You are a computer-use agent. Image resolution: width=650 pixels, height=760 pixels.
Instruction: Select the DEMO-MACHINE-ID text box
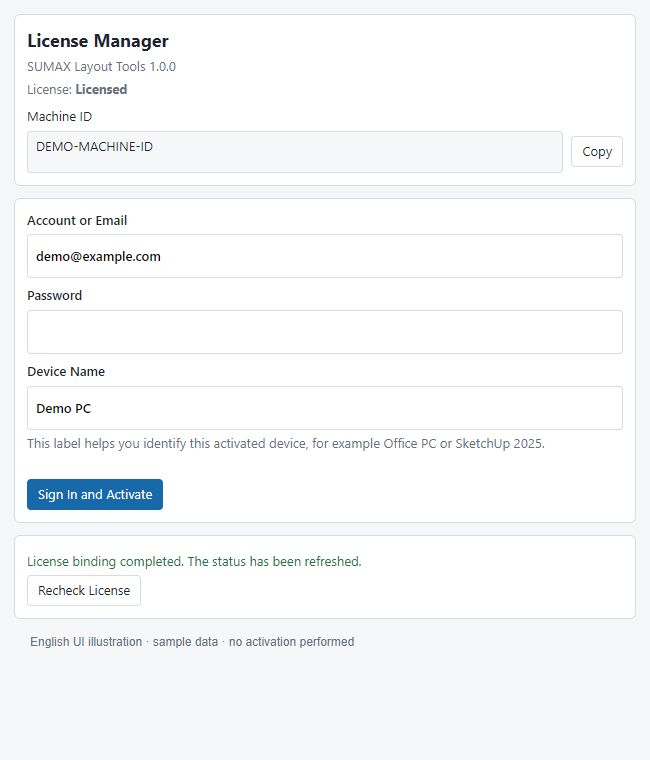tap(295, 152)
